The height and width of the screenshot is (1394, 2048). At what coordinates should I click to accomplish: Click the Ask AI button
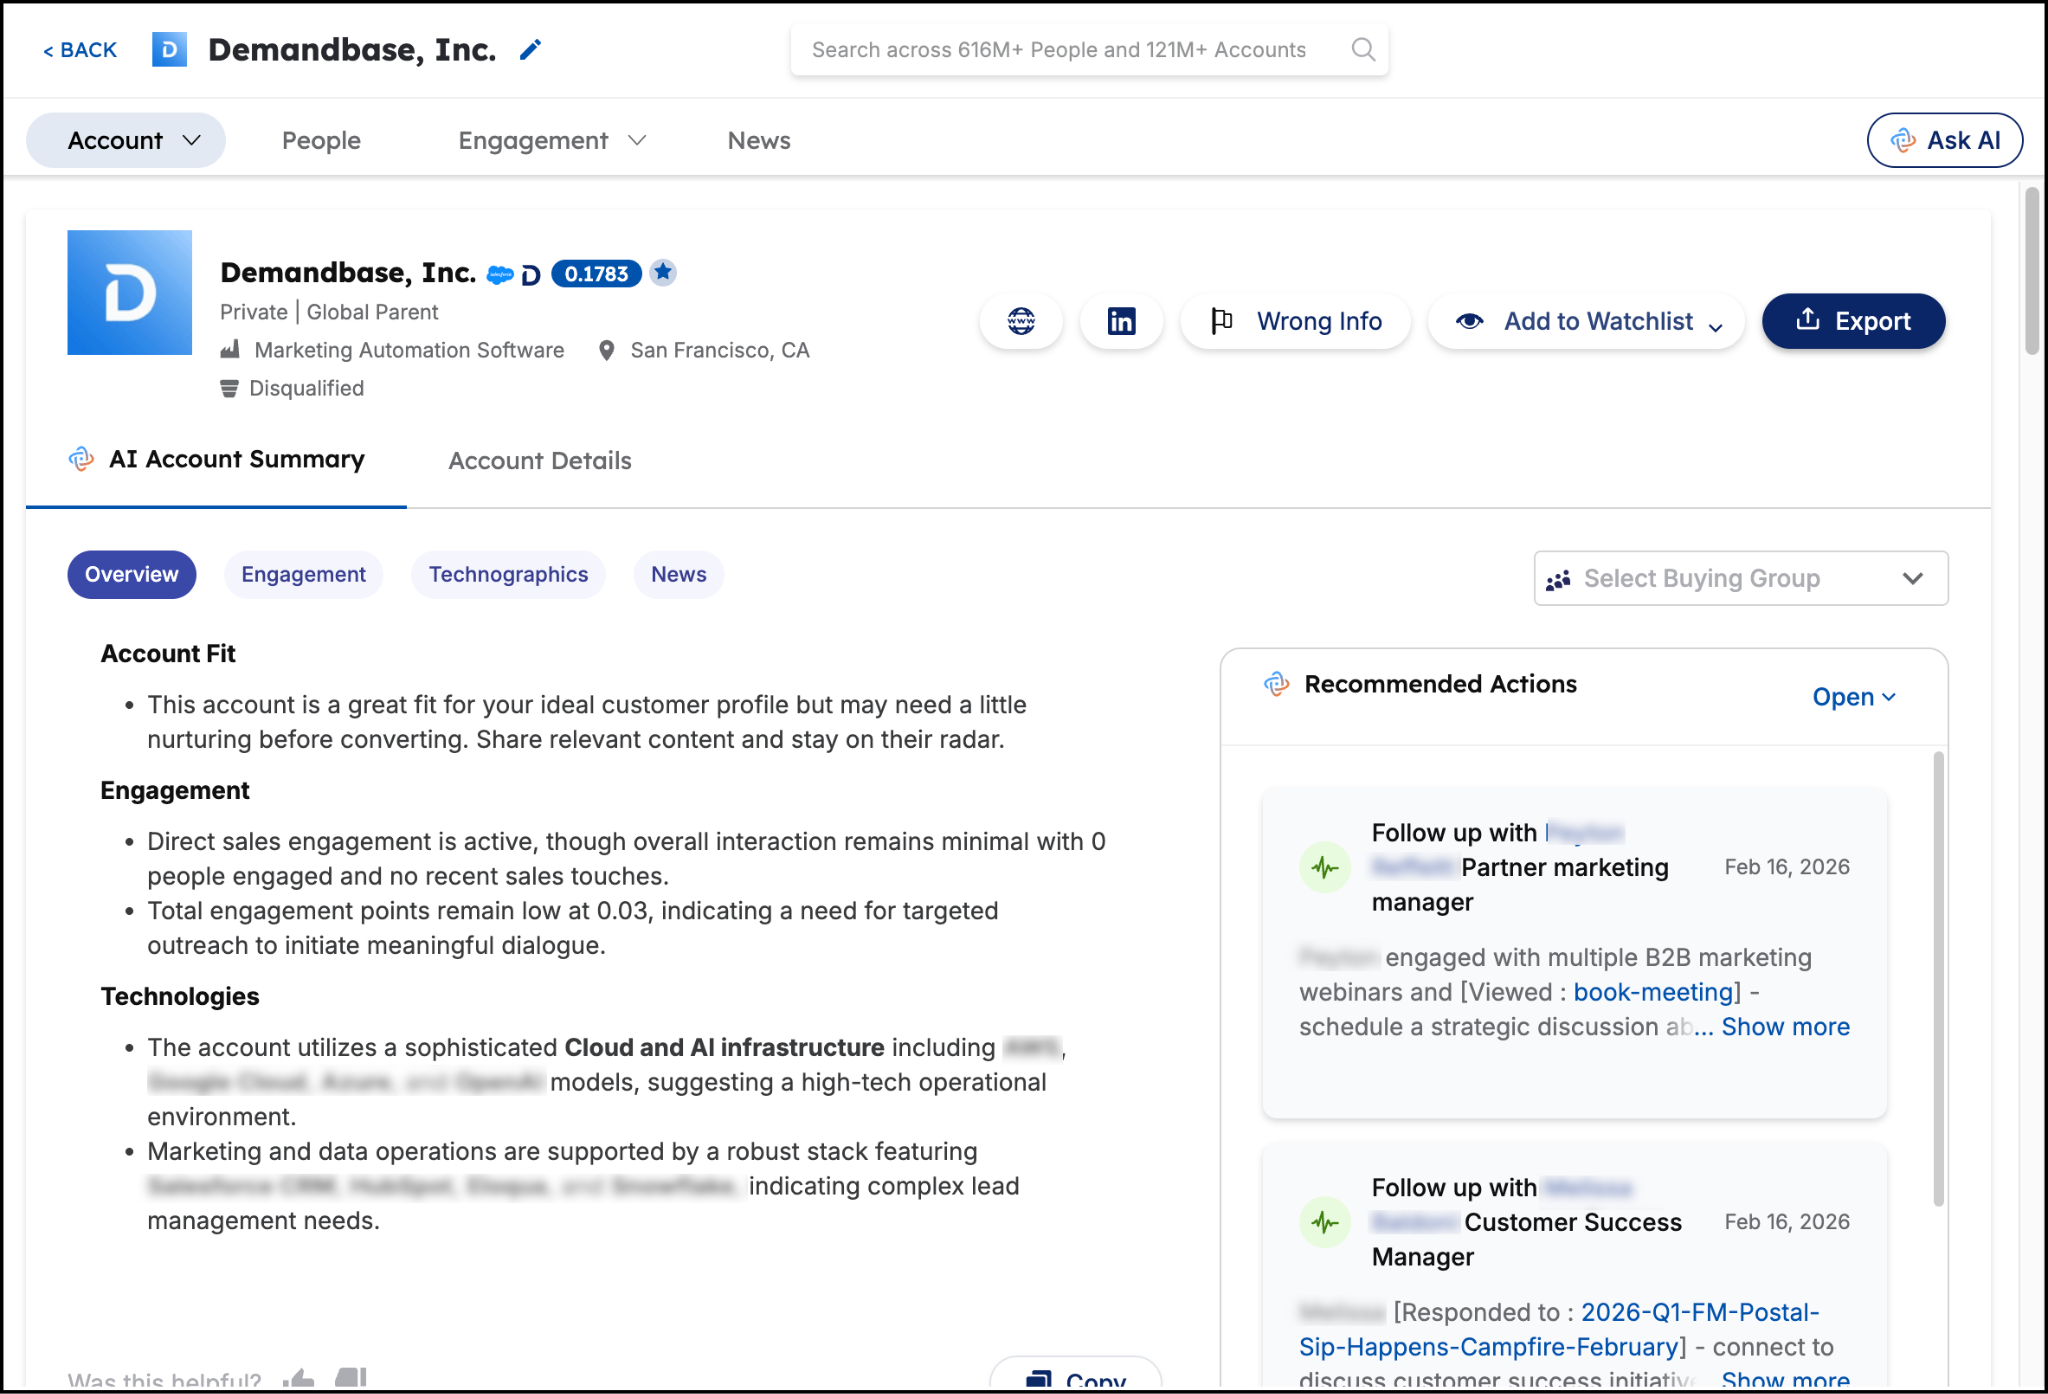(1945, 140)
